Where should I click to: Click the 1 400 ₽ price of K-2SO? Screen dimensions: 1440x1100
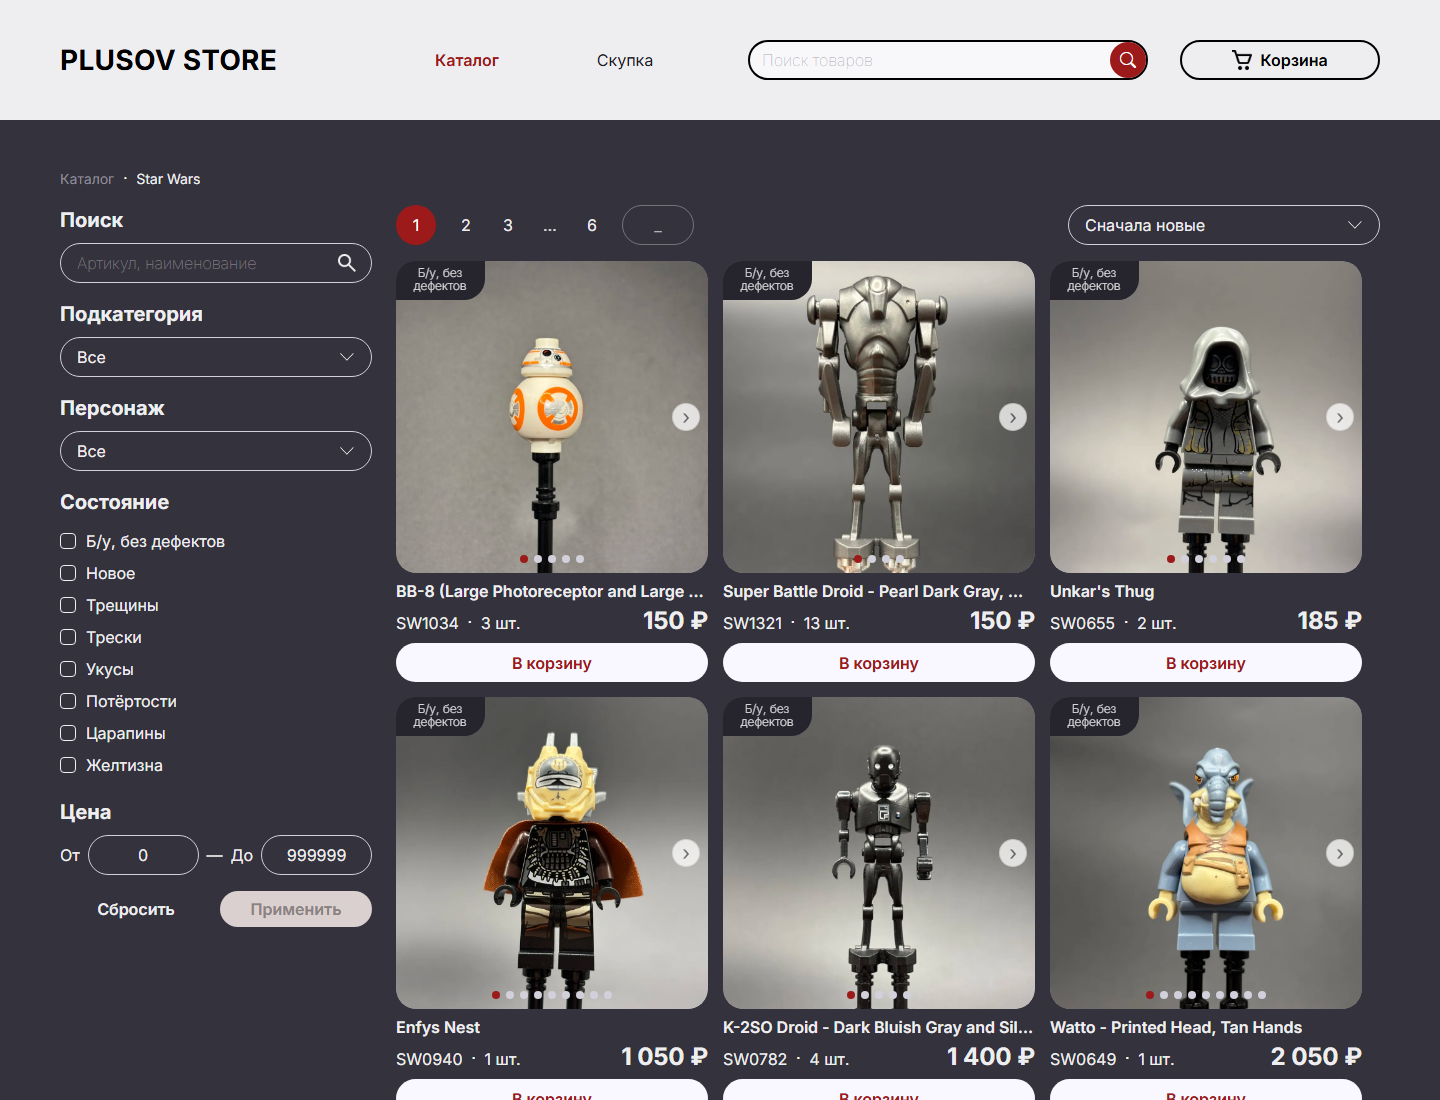(x=991, y=1056)
